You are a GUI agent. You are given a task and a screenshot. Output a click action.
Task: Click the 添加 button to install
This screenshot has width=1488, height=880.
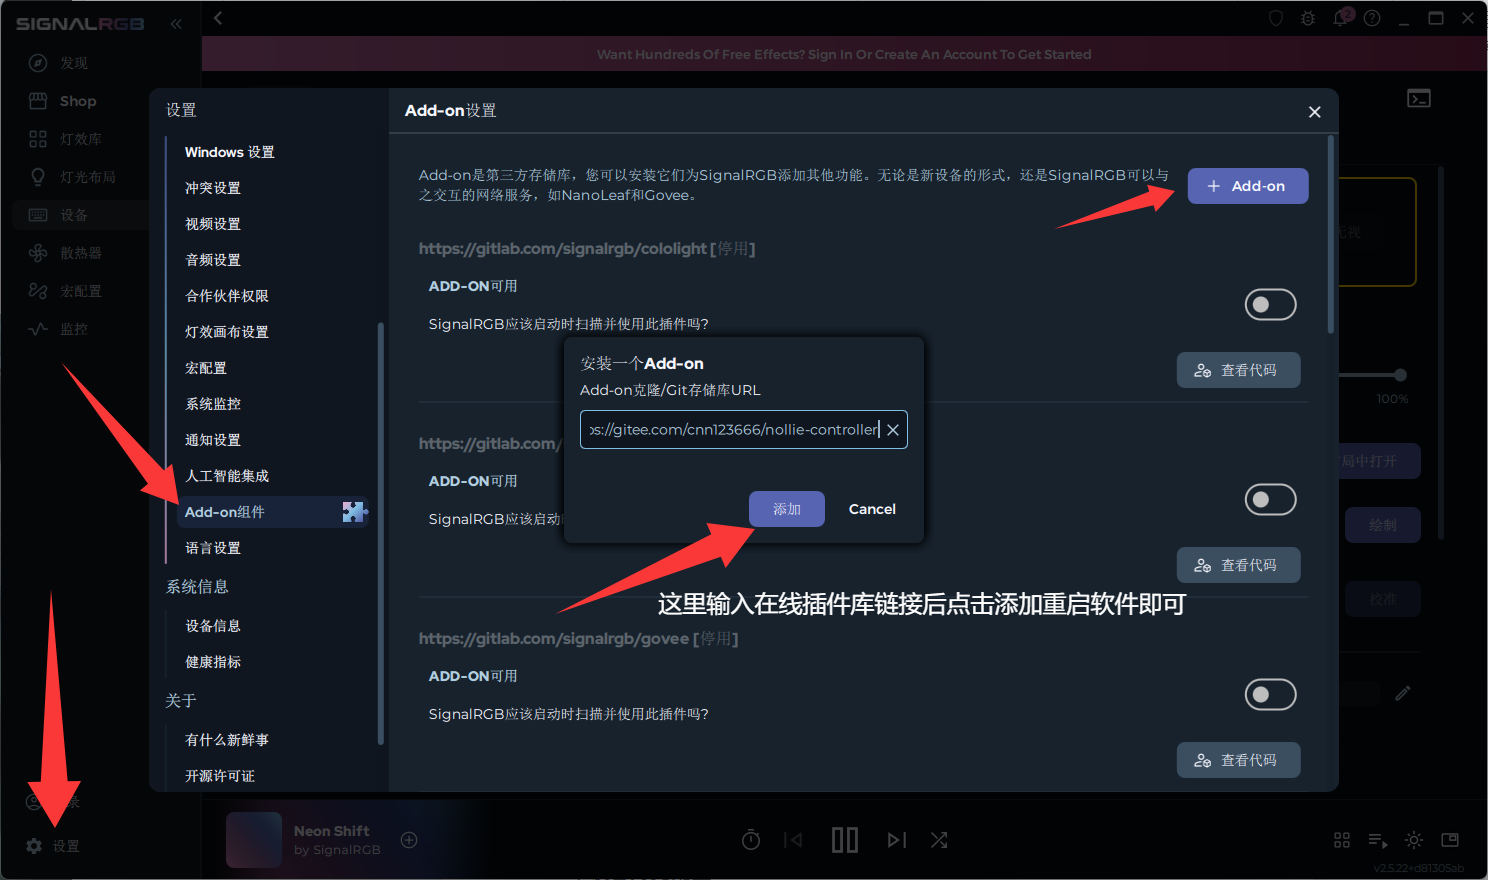point(786,509)
